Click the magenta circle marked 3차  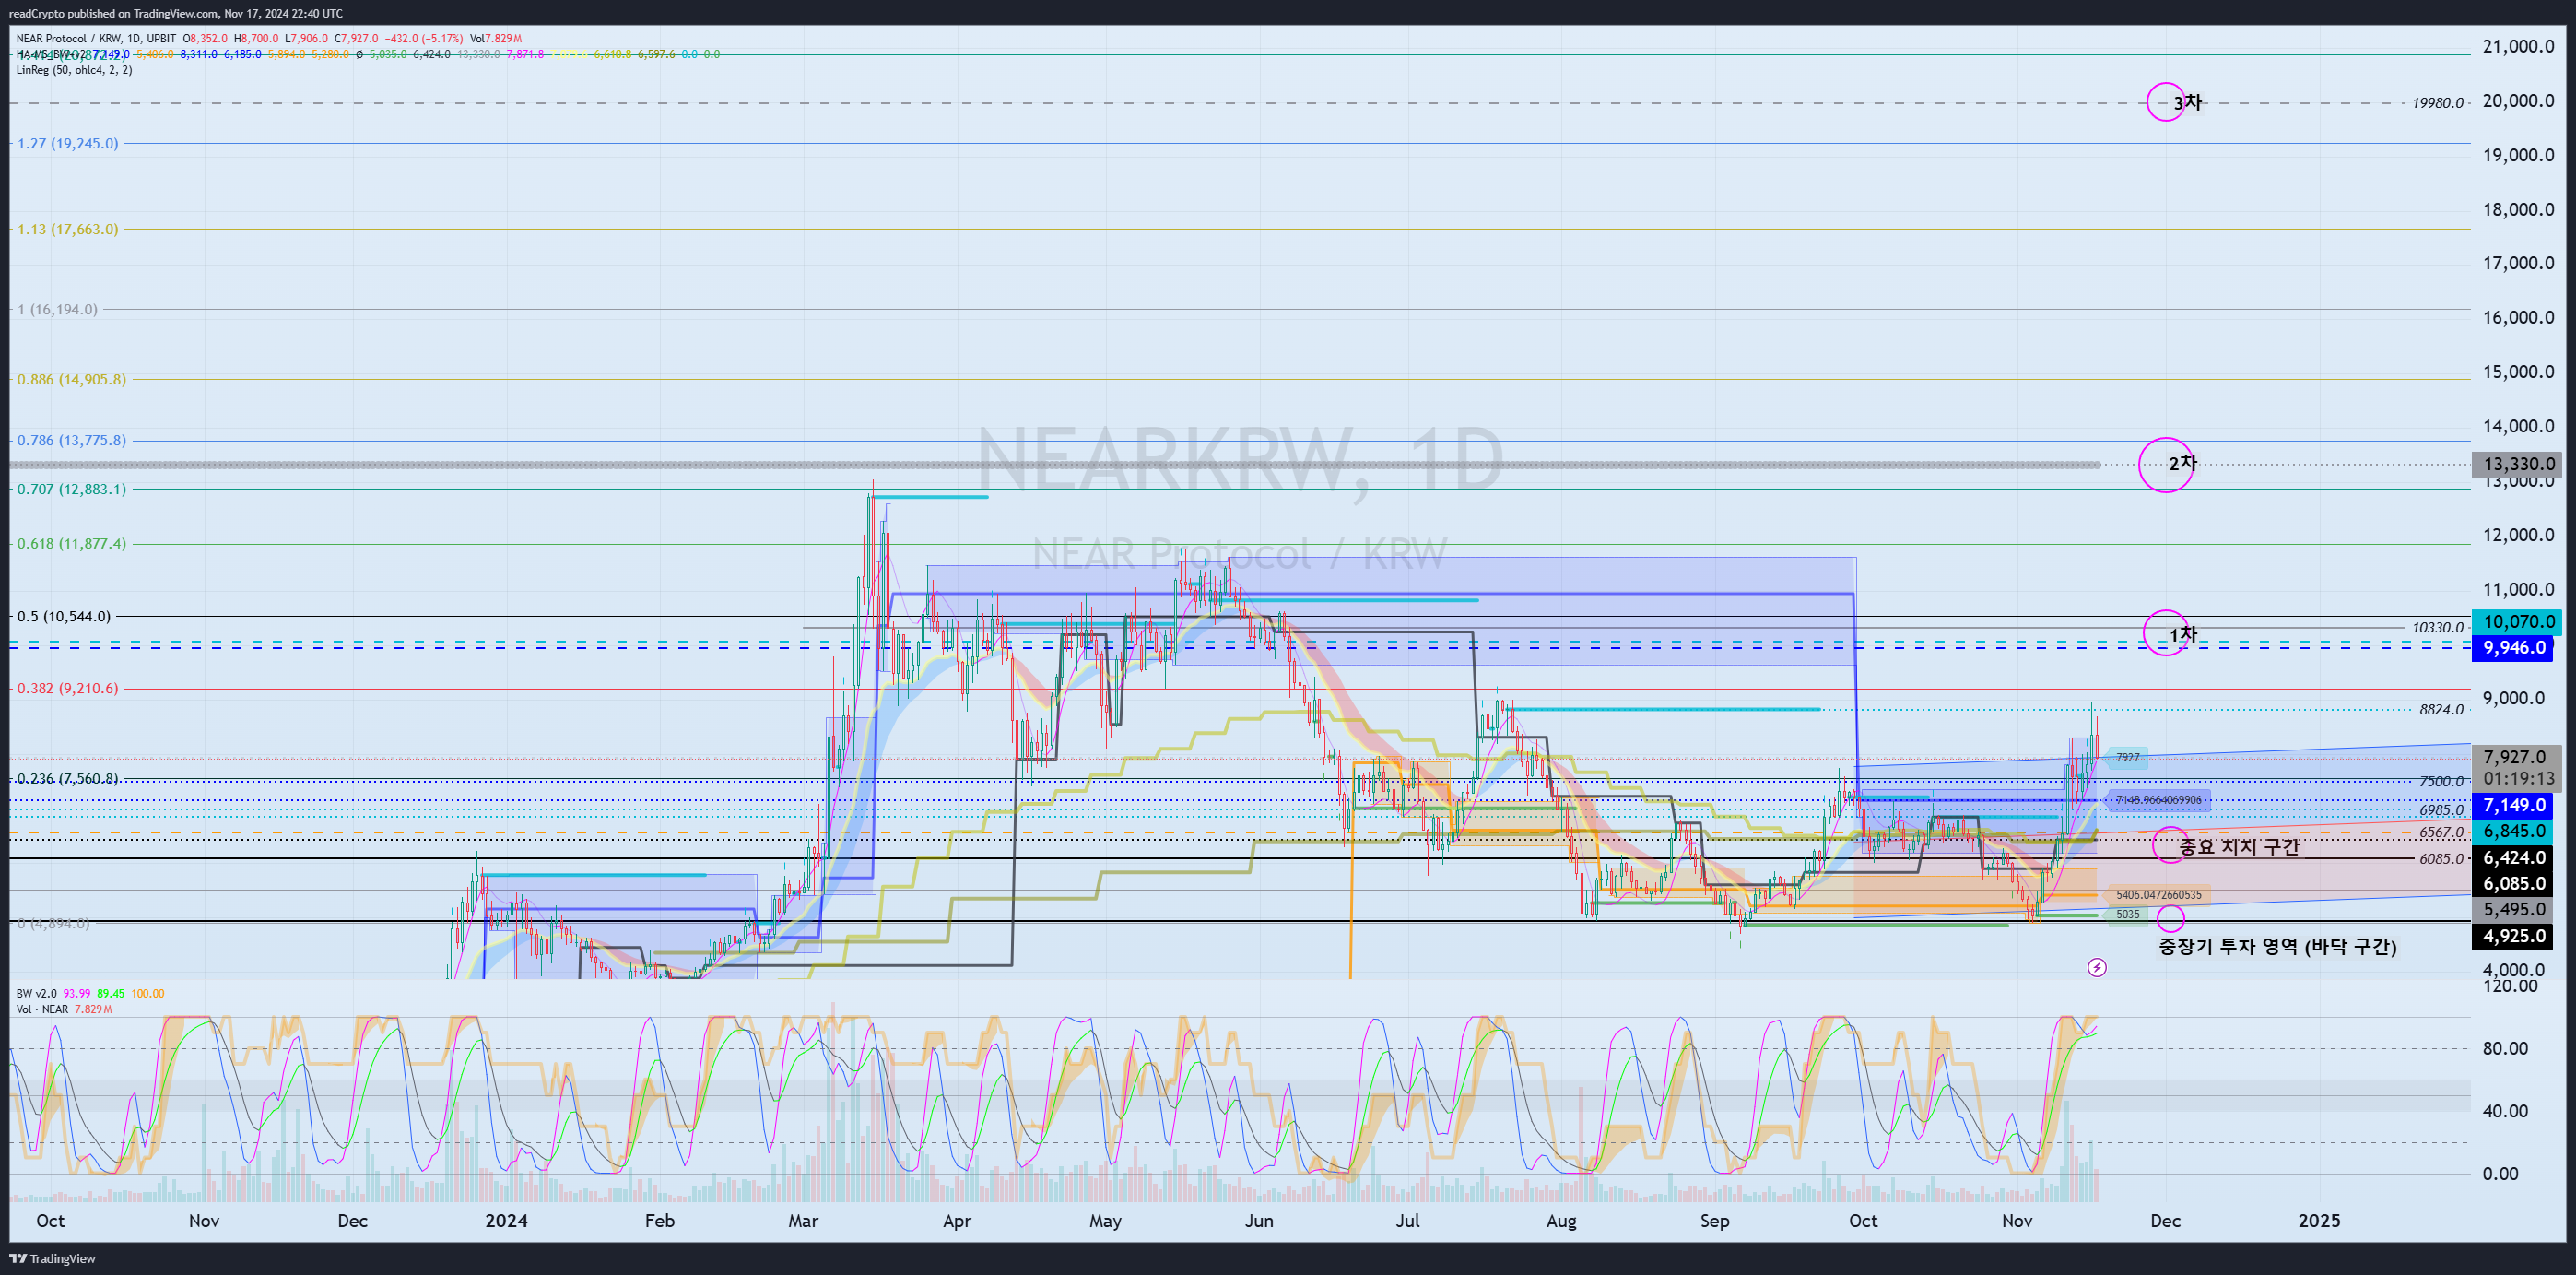(x=2166, y=102)
